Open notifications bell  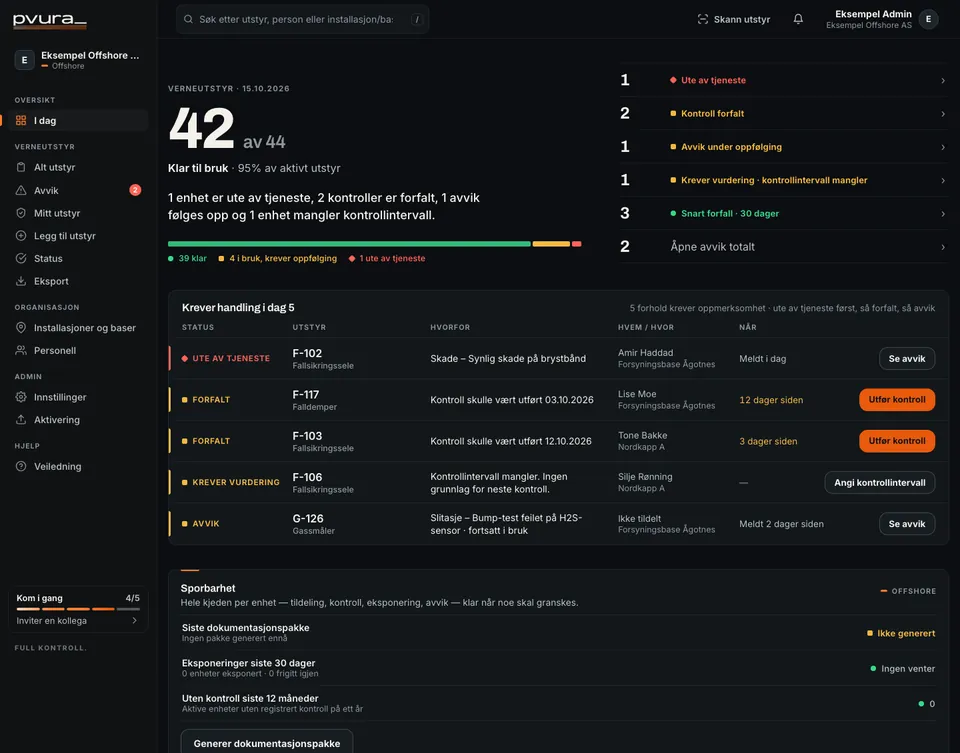(x=798, y=19)
